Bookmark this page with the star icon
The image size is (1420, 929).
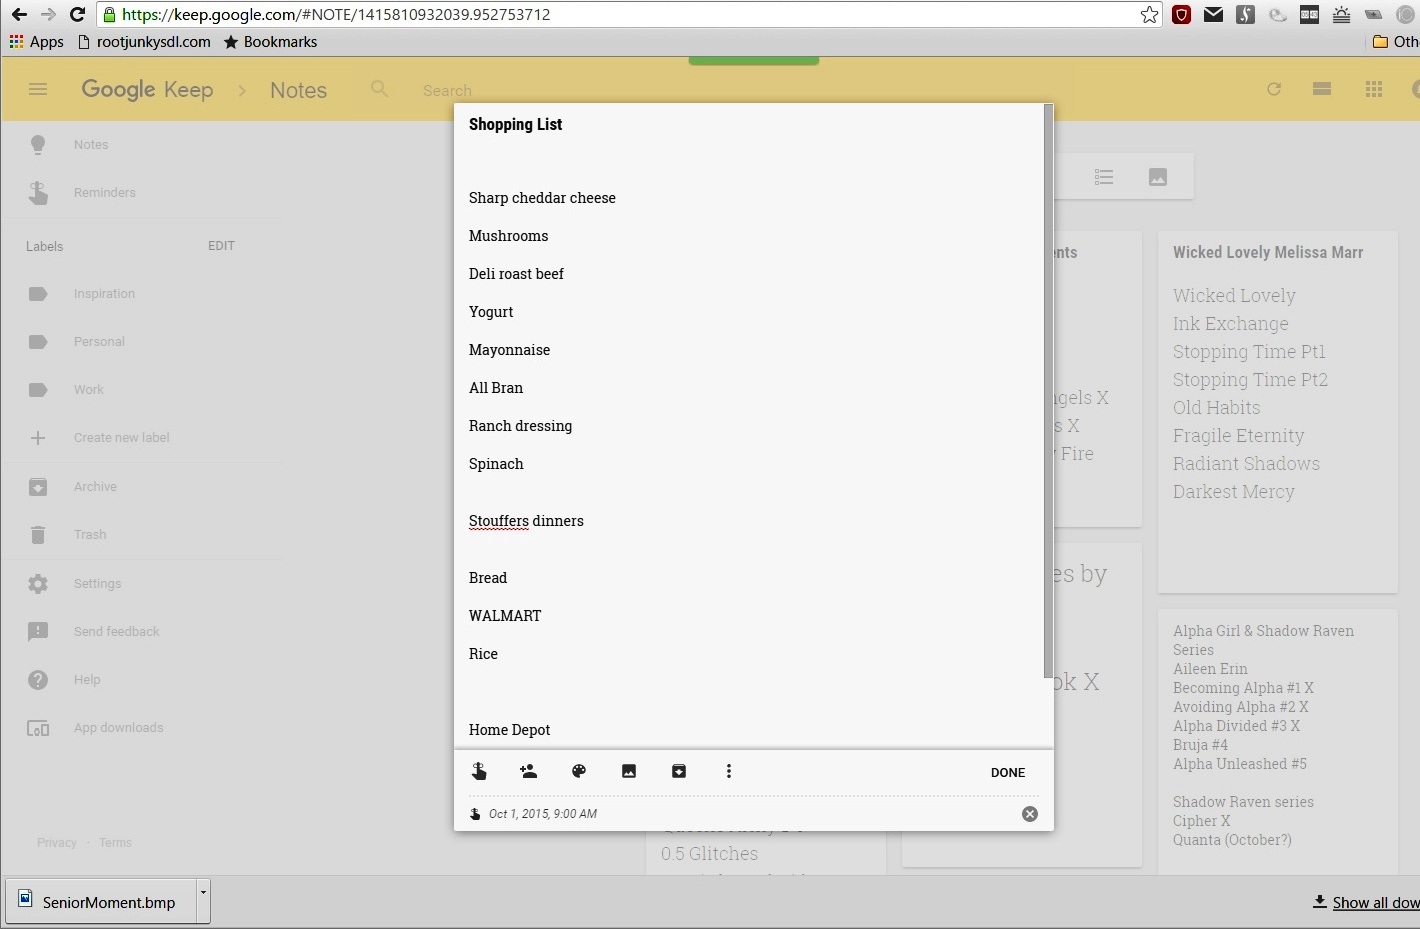(1149, 14)
